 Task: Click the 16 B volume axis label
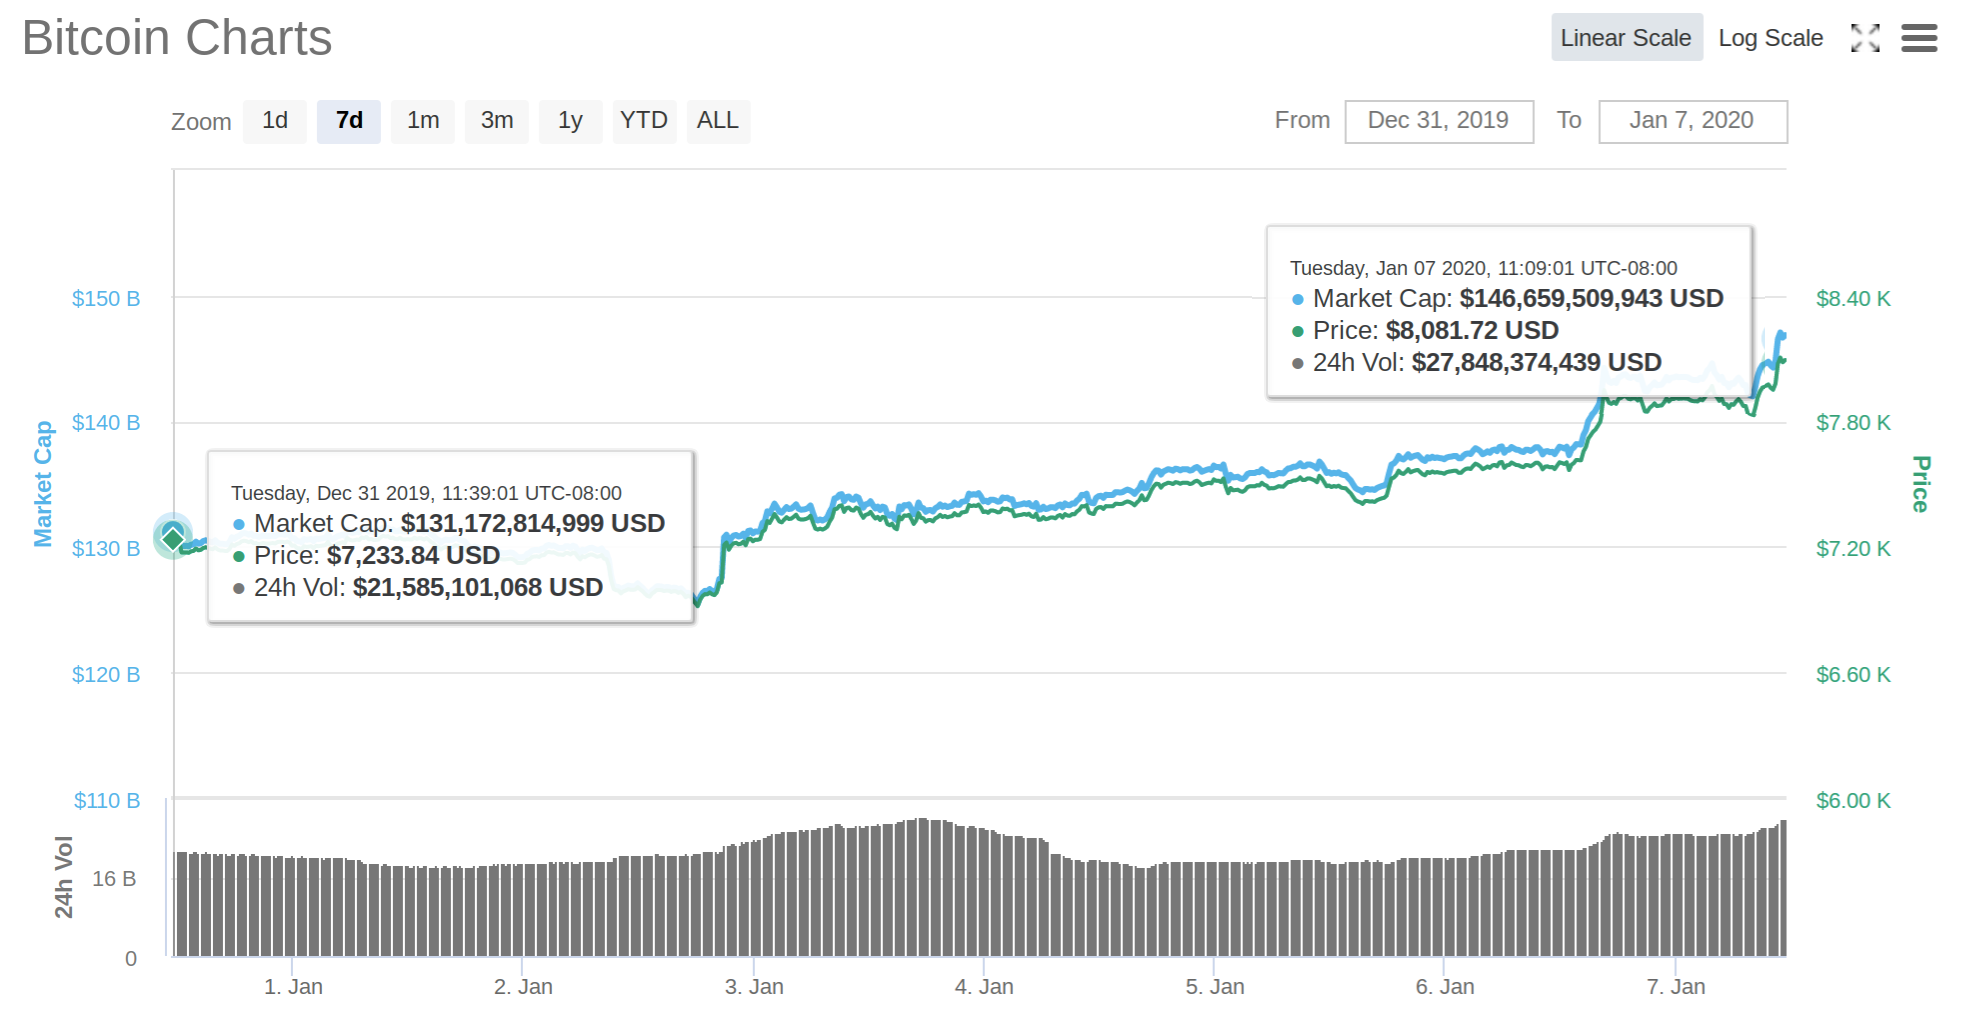(x=114, y=879)
